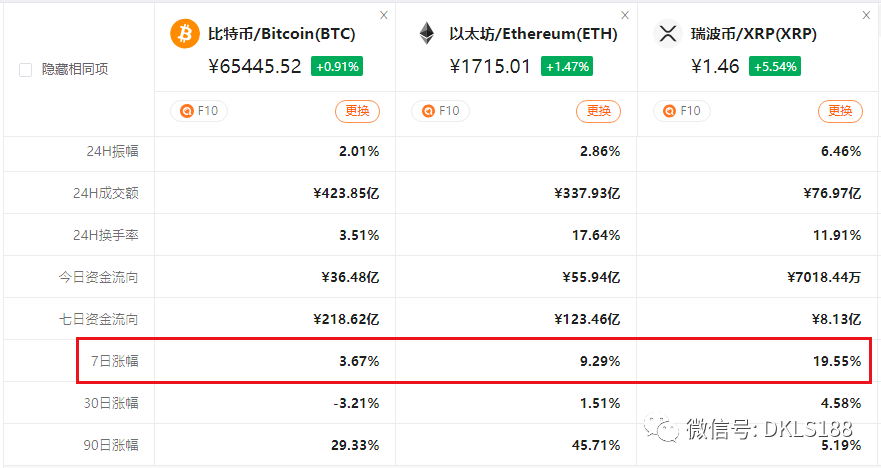Open F10 details for XRP
The image size is (881, 468).
pyautogui.click(x=682, y=111)
